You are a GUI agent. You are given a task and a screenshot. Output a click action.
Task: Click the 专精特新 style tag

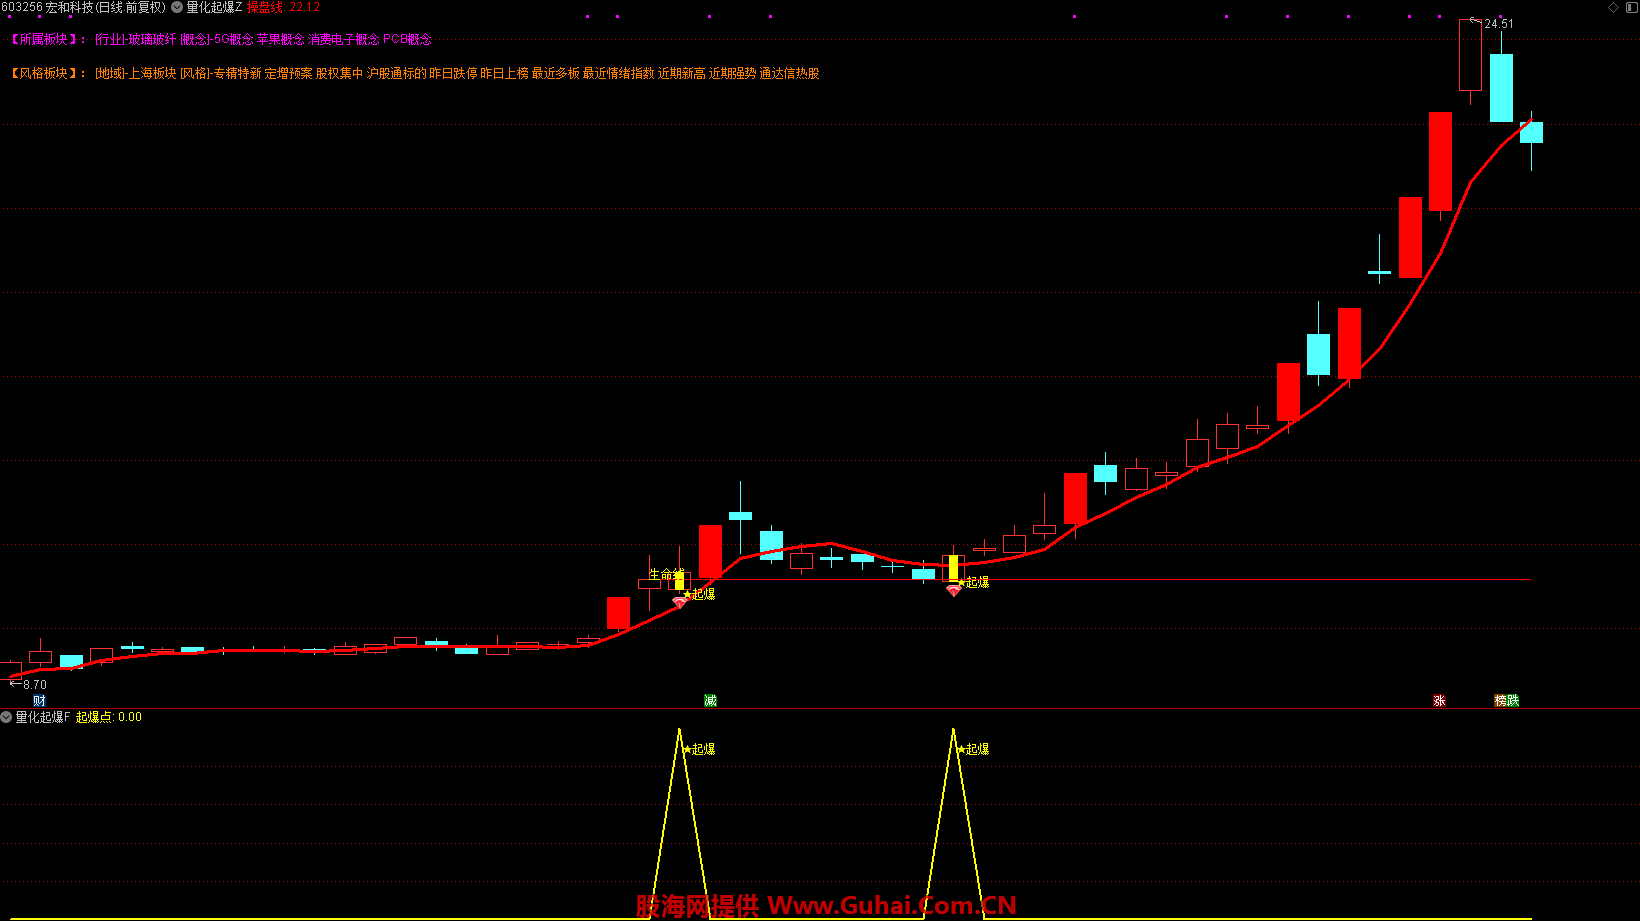click(237, 73)
